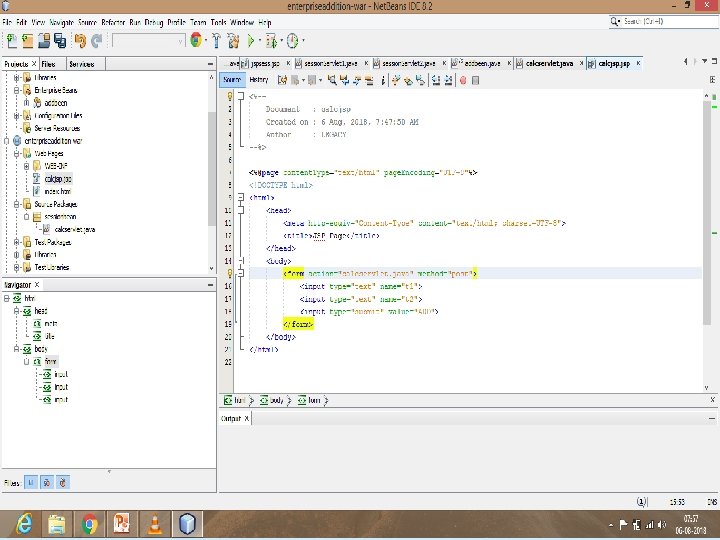Click the body breadcrumb below editor
Viewport: 720px width, 540px height.
click(x=276, y=400)
